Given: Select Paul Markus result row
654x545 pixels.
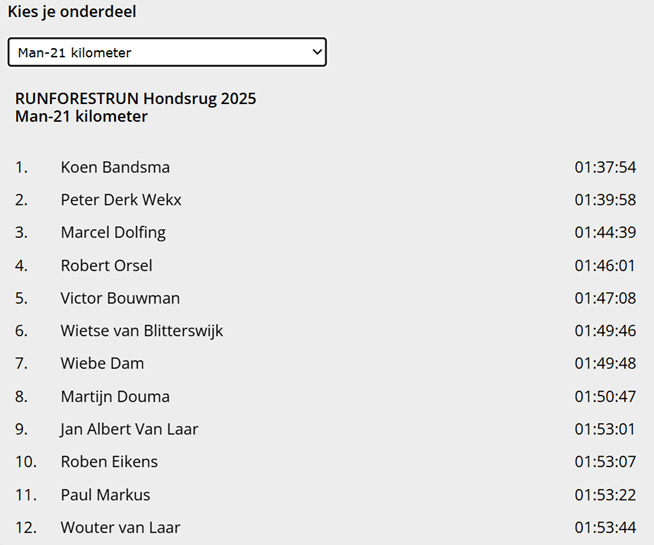Looking at the screenshot, I should [x=106, y=495].
